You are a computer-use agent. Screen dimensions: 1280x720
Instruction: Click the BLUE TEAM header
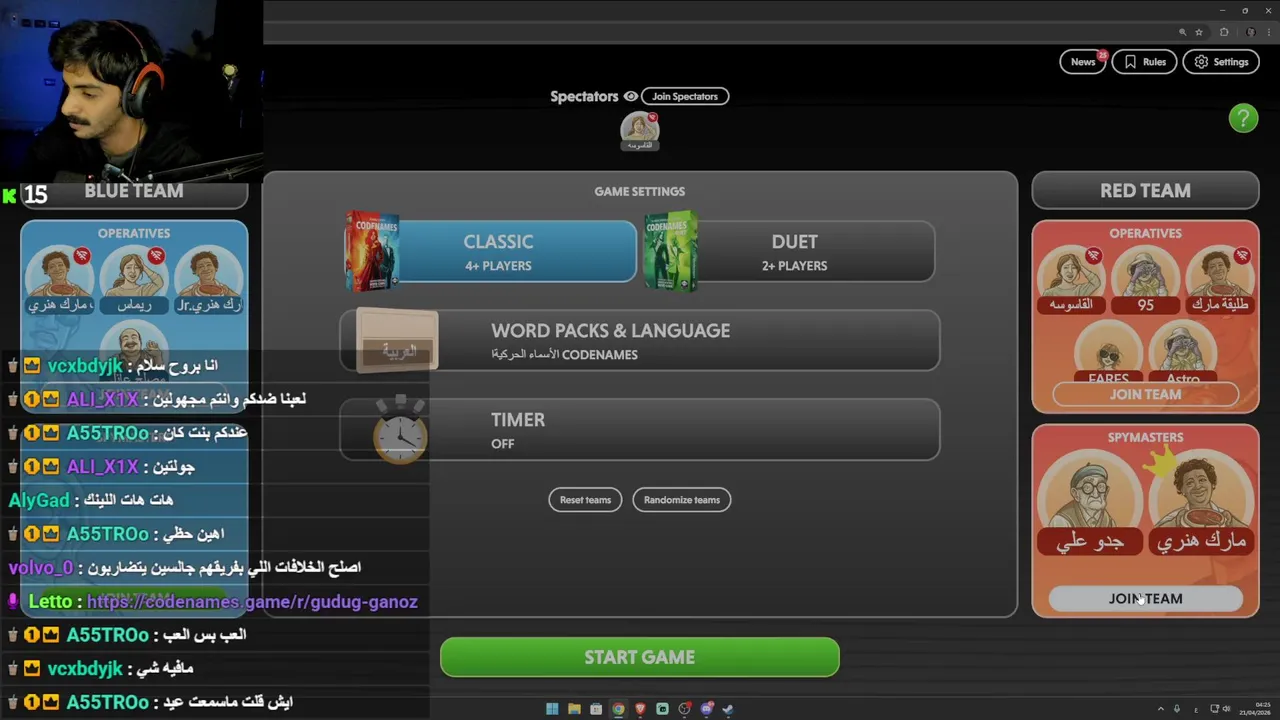[x=134, y=190]
